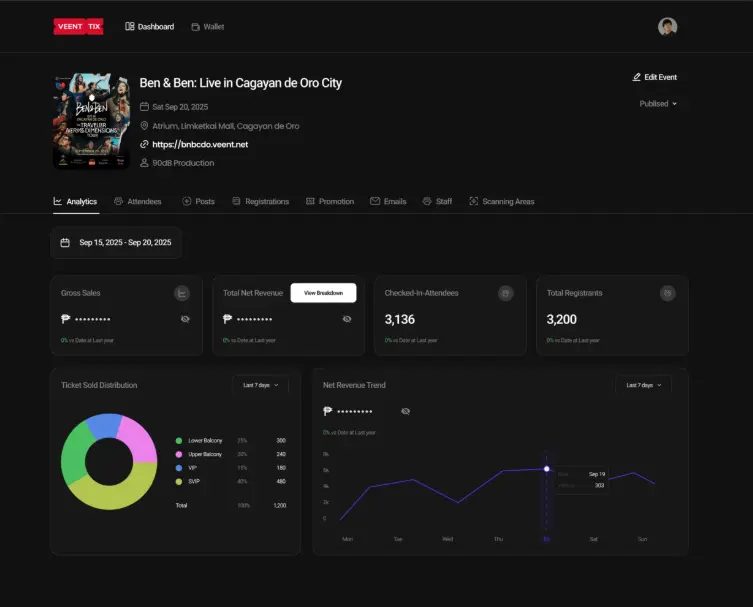Click the link chain icon beside the URL
This screenshot has height=607, width=753.
pyautogui.click(x=144, y=144)
